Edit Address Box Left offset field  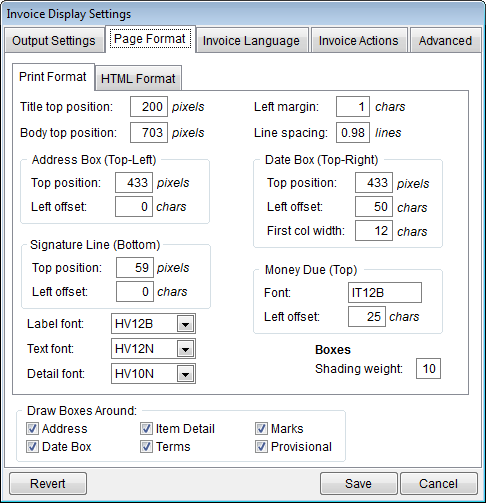pyautogui.click(x=134, y=207)
